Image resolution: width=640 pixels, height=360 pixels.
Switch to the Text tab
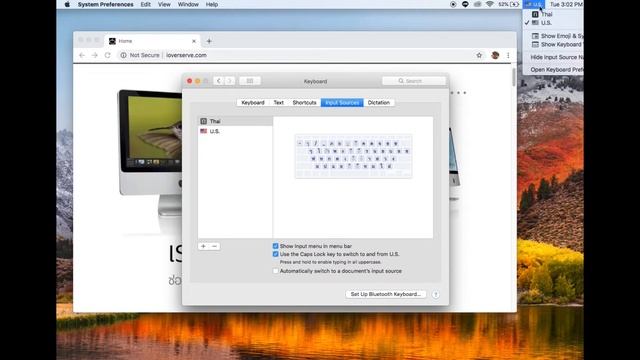tap(279, 103)
